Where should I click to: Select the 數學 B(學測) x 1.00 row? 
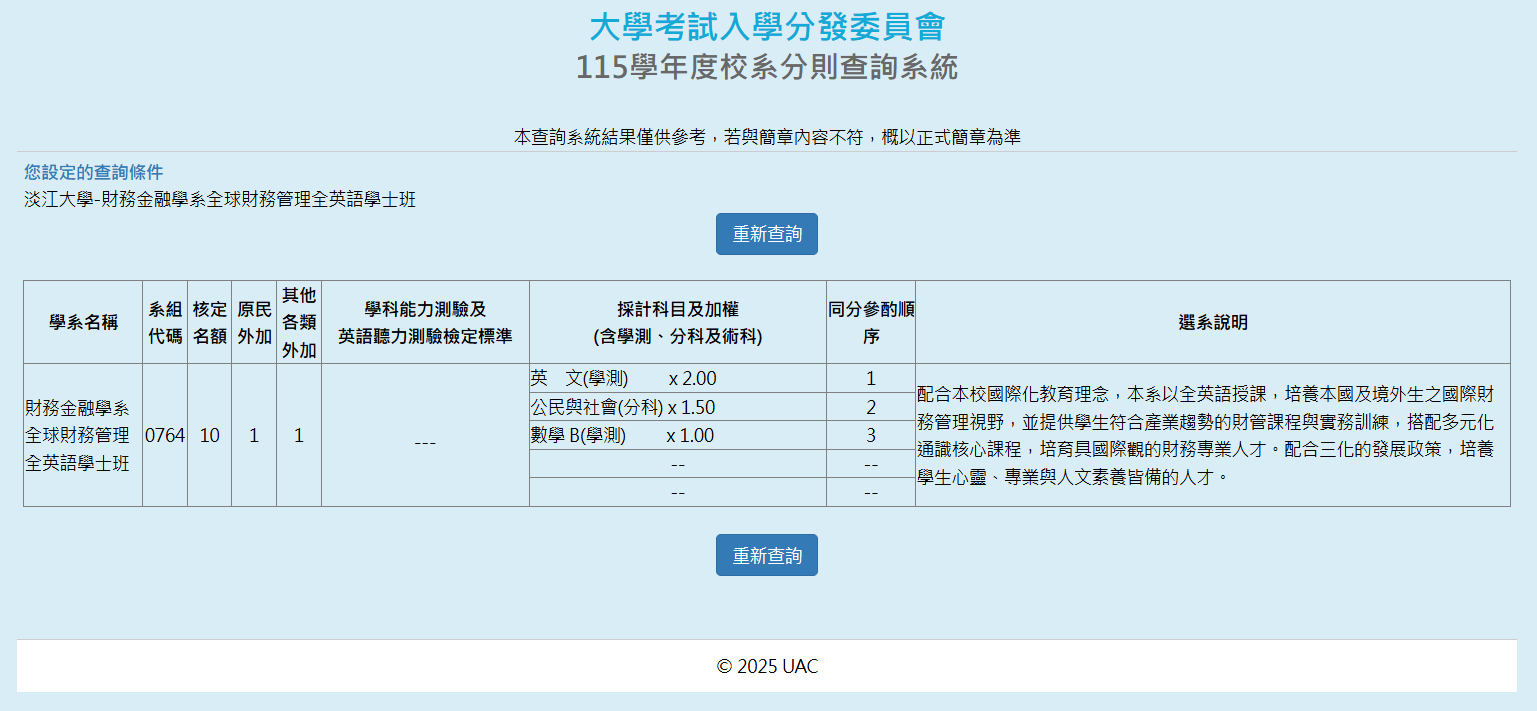[x=623, y=435]
